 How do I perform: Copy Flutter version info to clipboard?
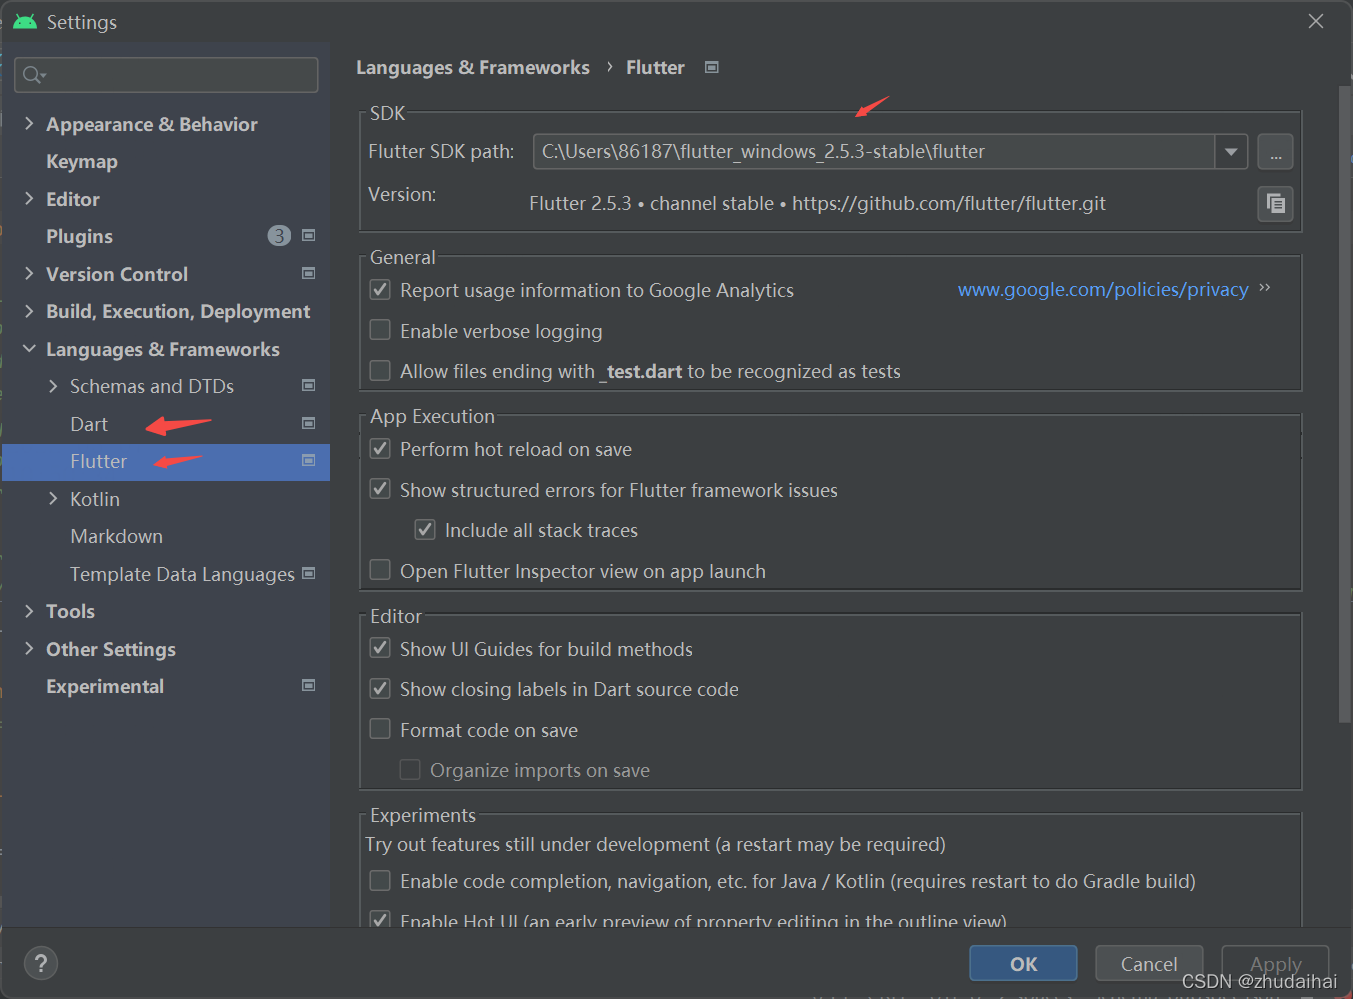pyautogui.click(x=1275, y=204)
